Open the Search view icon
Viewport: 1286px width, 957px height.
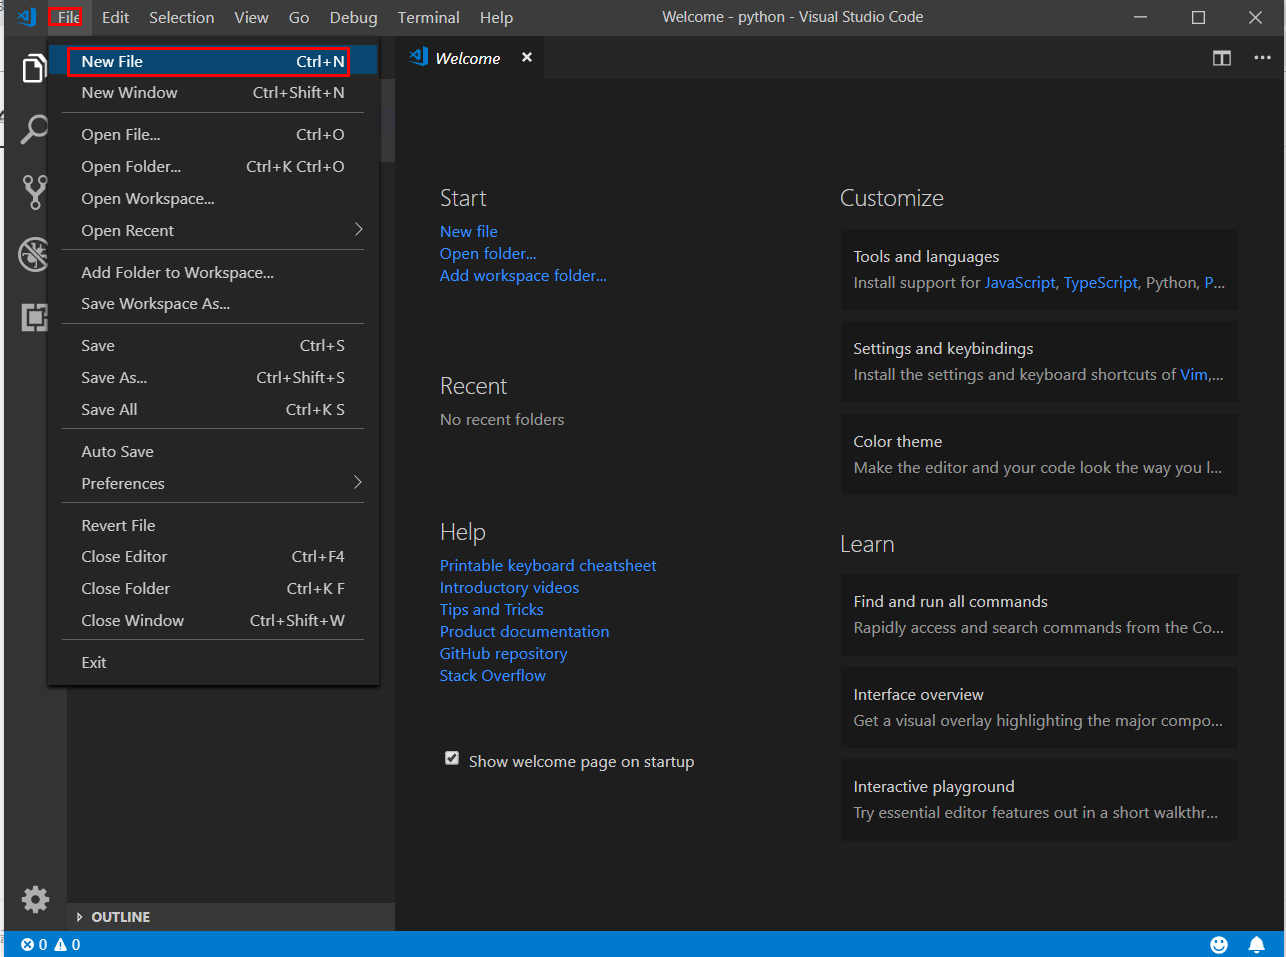click(34, 130)
